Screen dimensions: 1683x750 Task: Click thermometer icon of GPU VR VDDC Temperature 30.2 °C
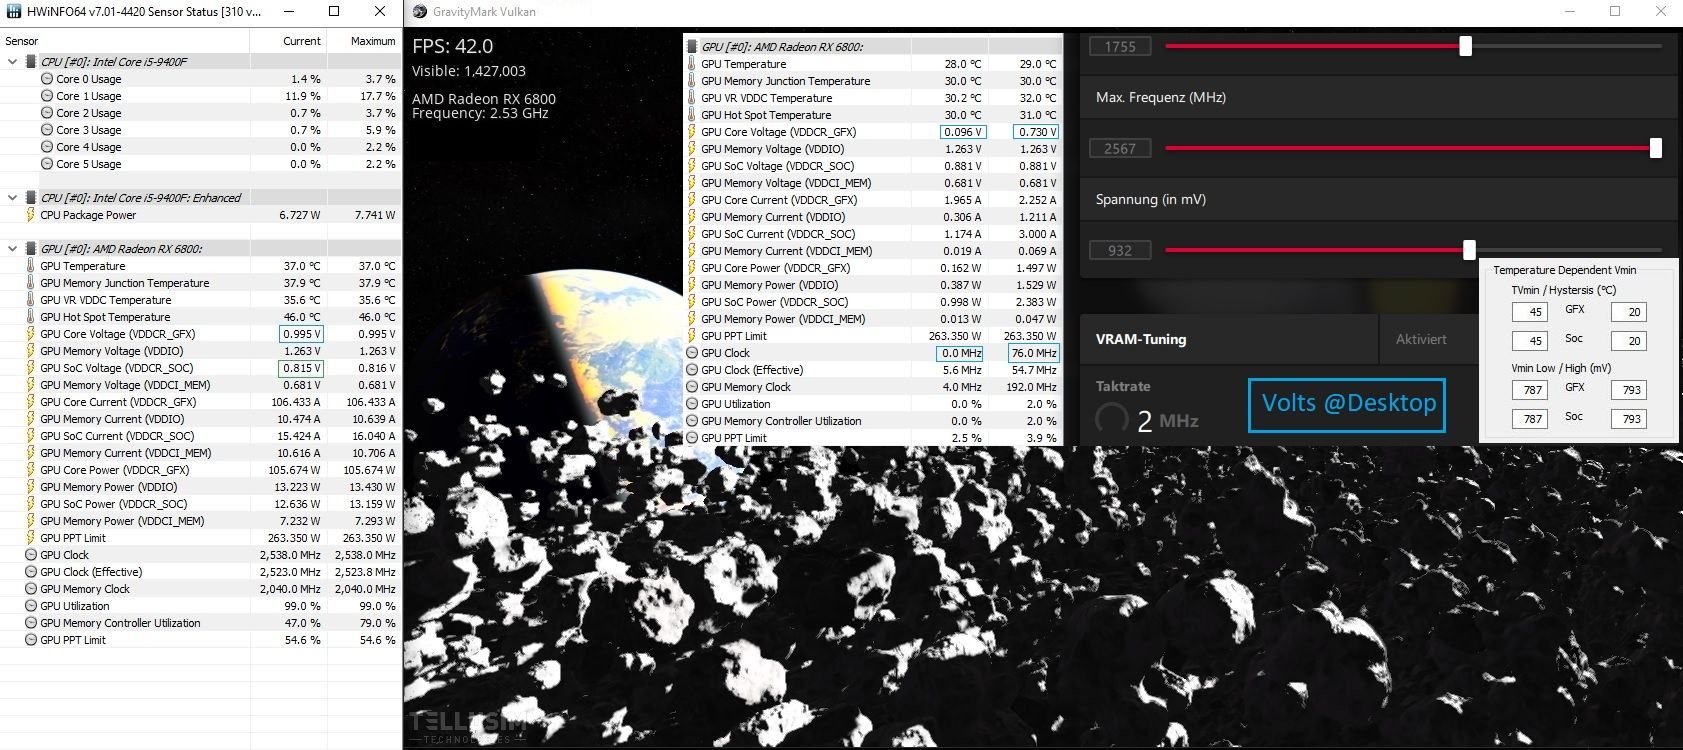(x=692, y=98)
